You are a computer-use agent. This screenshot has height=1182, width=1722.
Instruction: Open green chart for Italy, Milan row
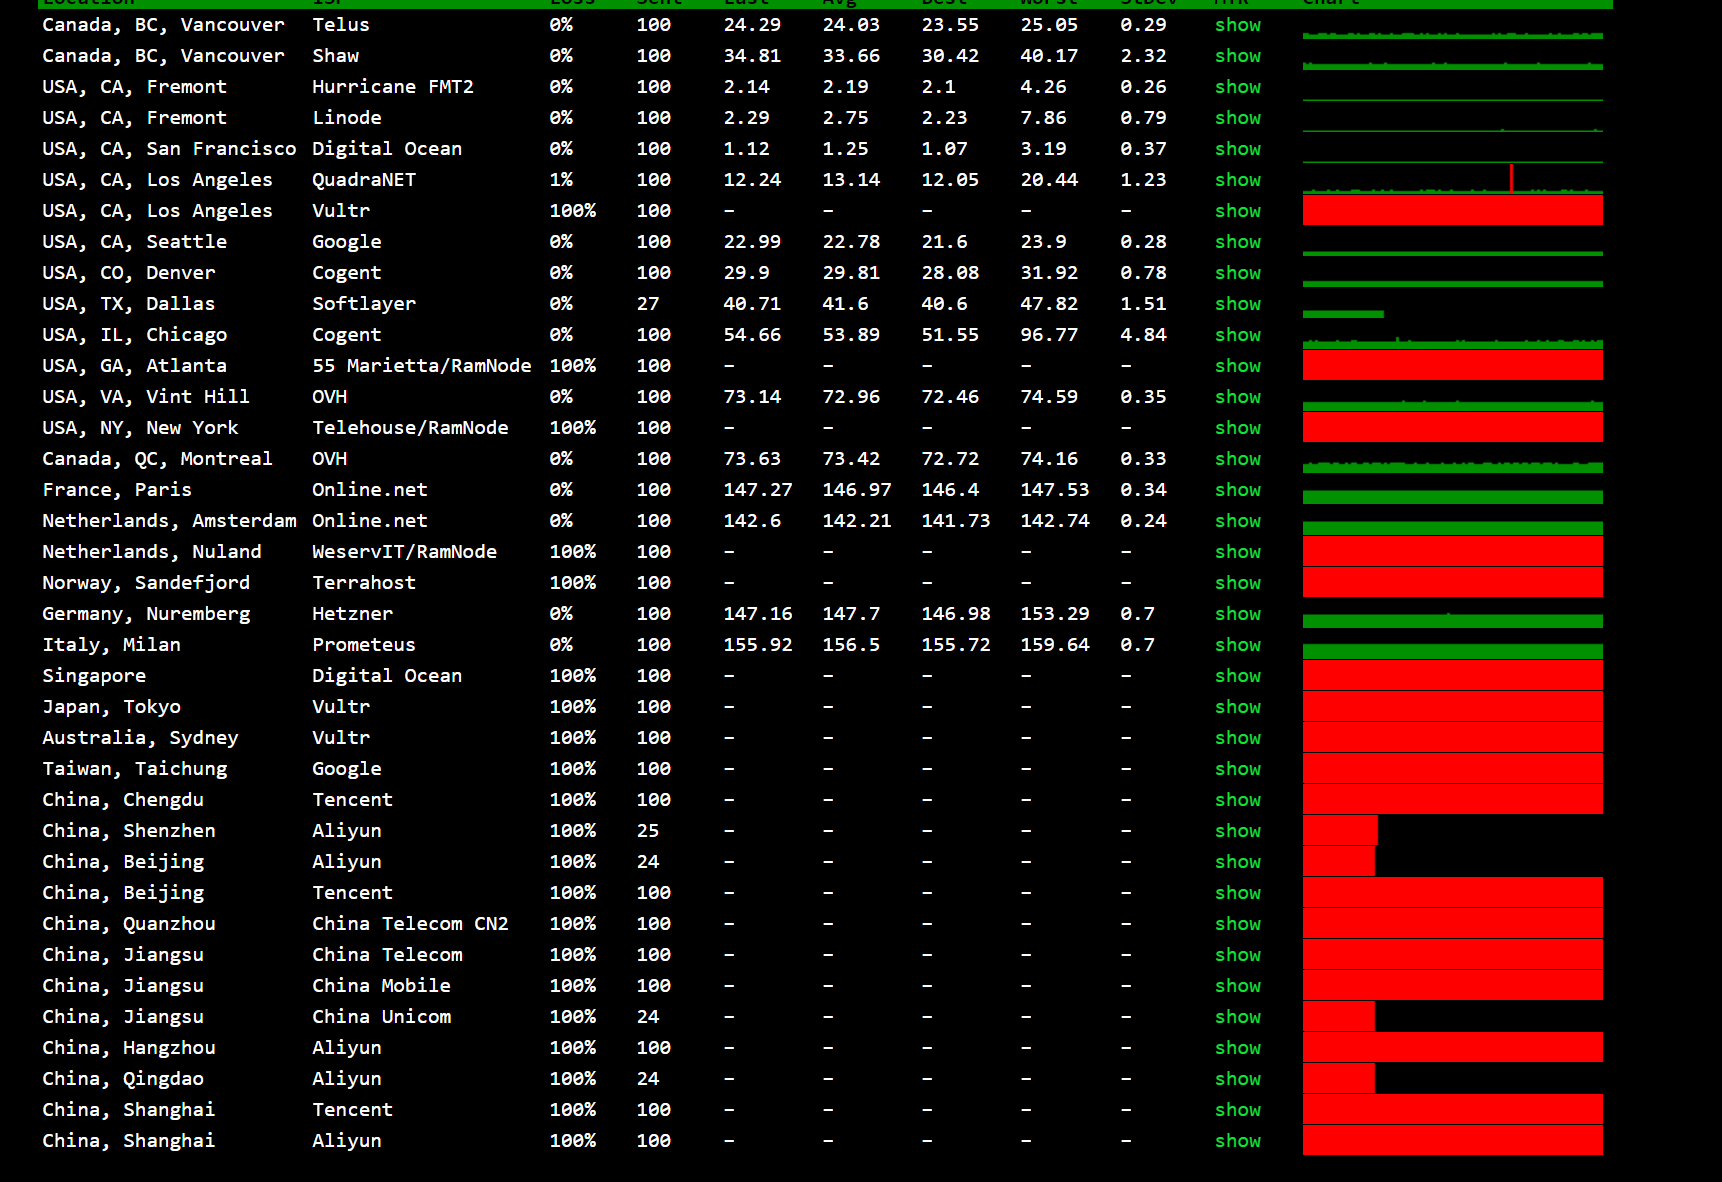[x=1452, y=651]
